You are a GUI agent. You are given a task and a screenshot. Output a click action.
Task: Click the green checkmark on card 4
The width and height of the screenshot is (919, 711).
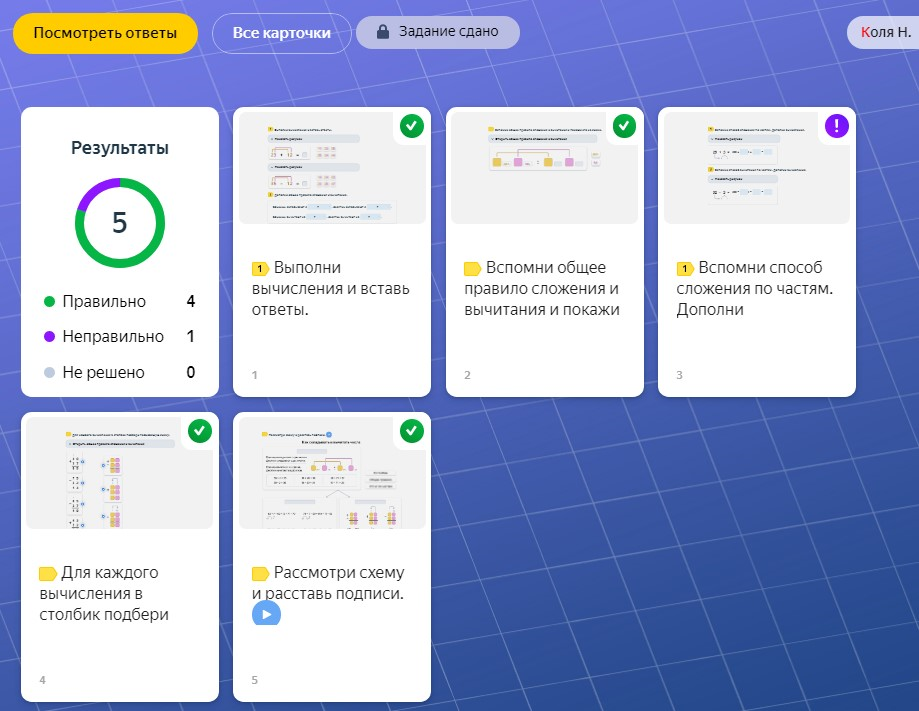[199, 431]
